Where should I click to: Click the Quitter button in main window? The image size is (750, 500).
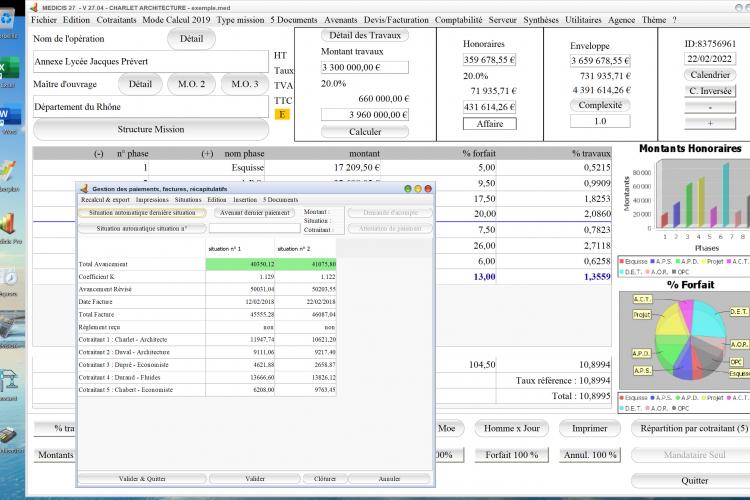694,480
